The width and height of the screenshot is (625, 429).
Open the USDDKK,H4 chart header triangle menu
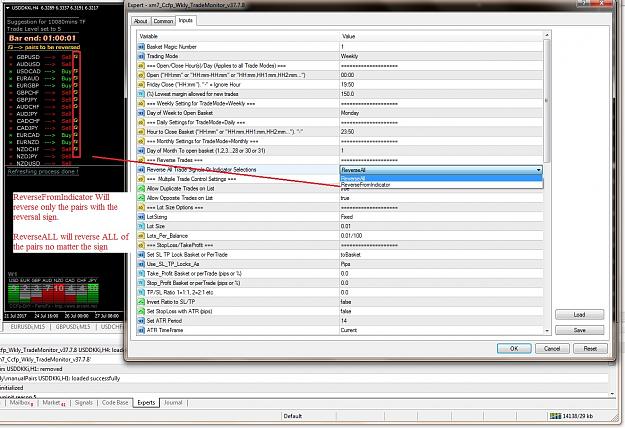pos(8,8)
